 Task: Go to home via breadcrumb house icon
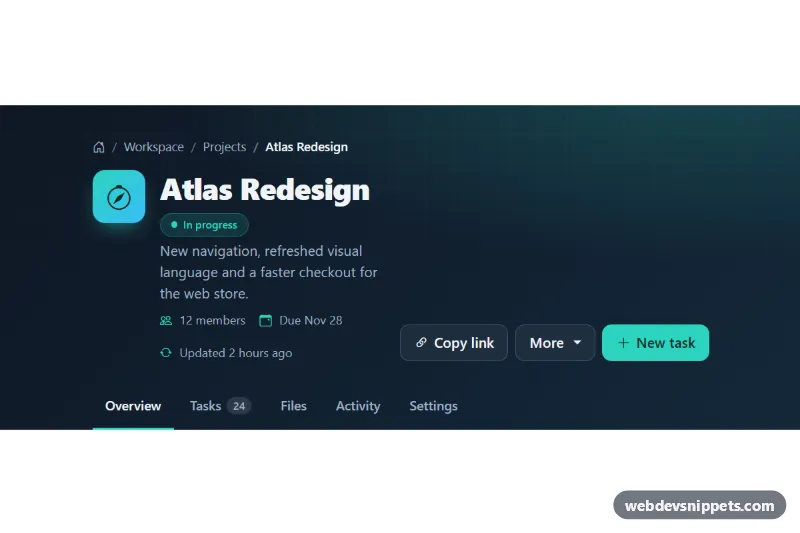click(x=99, y=147)
